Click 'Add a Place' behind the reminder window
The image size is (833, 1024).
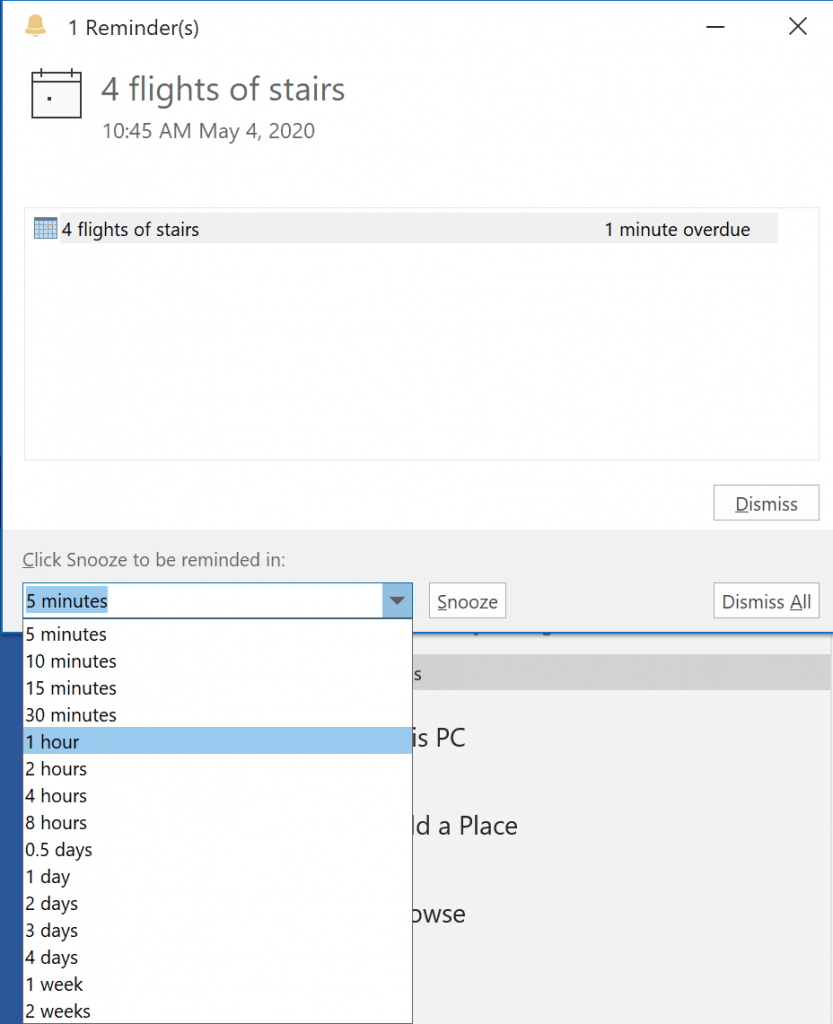pos(470,826)
